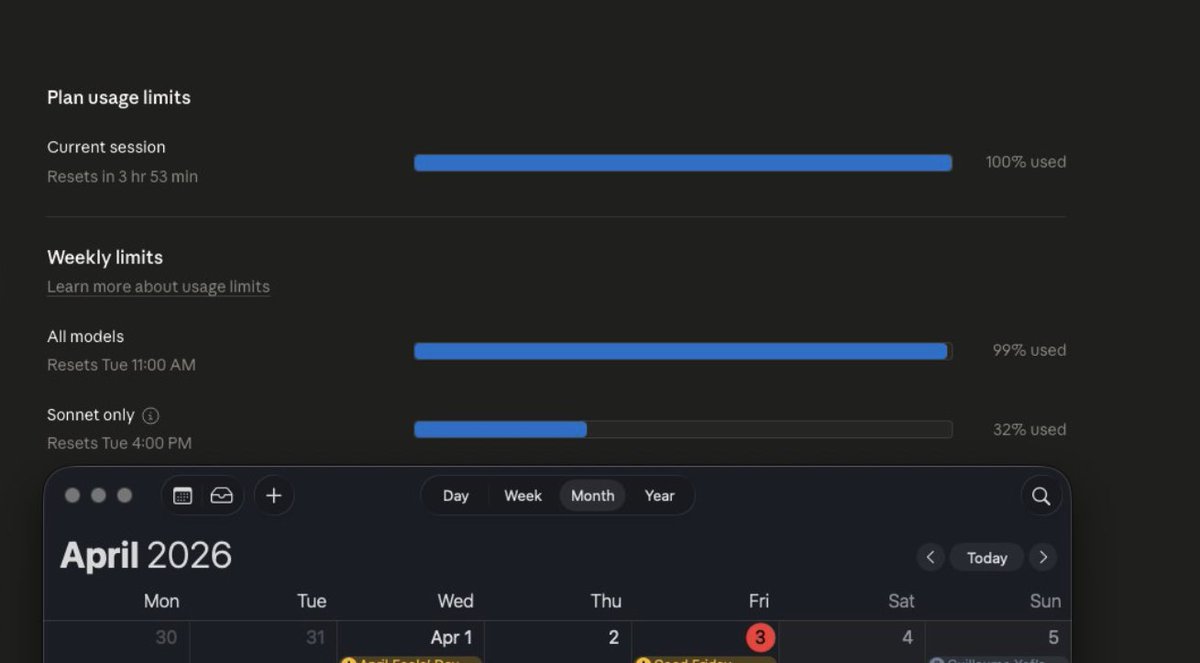Select Thursday 2 date in calendar
The image size is (1200, 663).
tap(613, 638)
